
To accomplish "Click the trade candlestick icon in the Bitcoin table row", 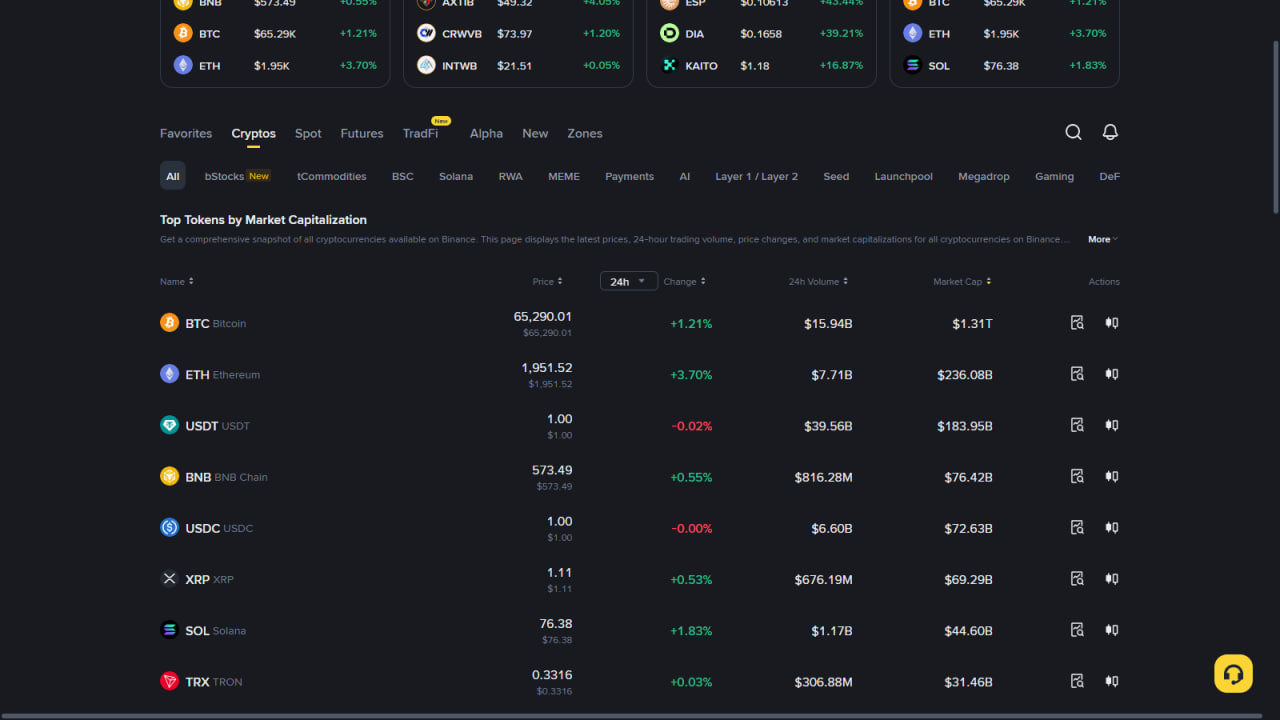I will pyautogui.click(x=1111, y=323).
